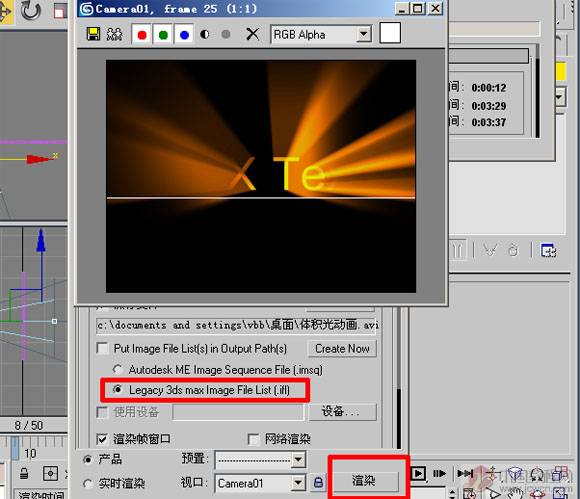
Task: Click the Time Configuration icon
Action: [469, 494]
